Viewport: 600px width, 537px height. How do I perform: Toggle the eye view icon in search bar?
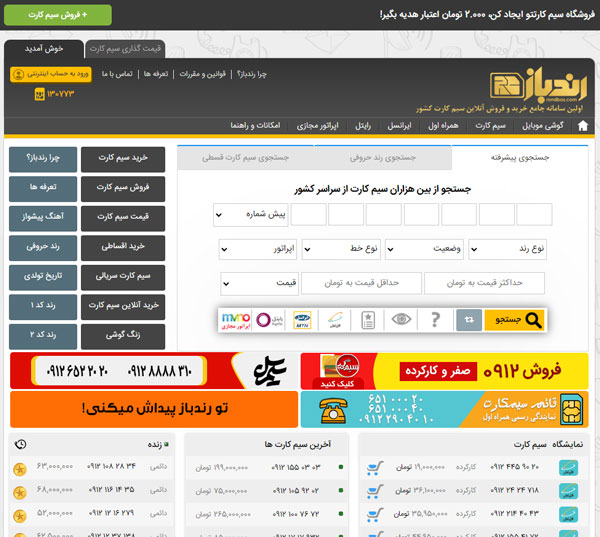[x=401, y=319]
